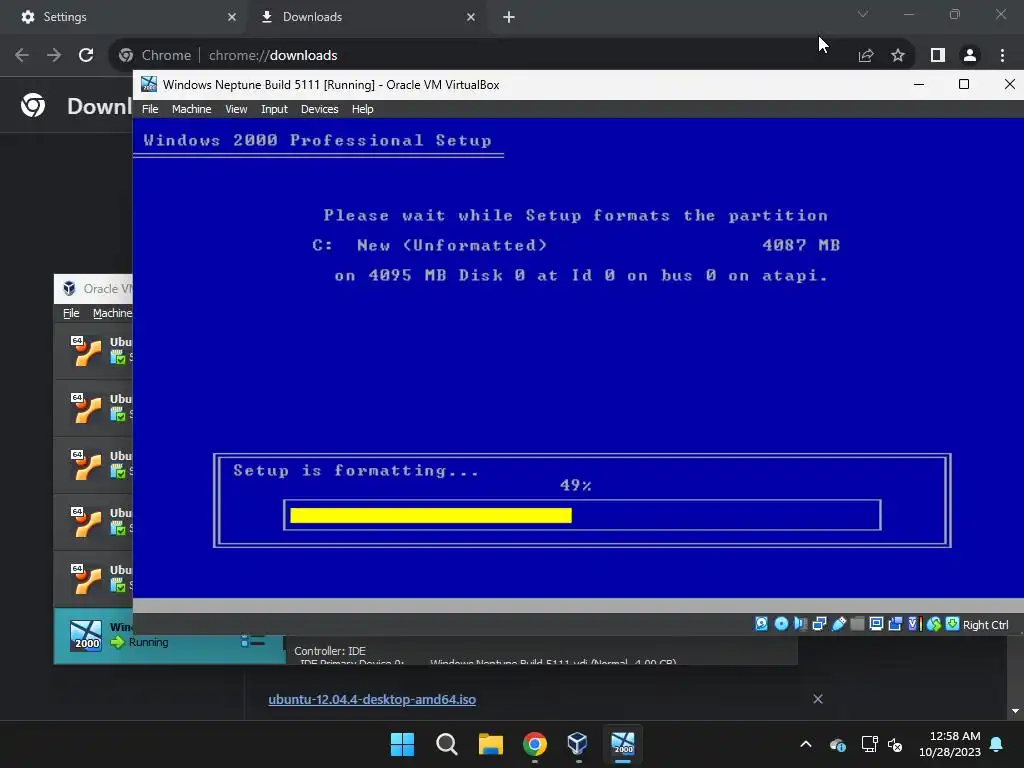Viewport: 1024px width, 768px height.
Task: Click the Chrome logo on Downloads page
Action: coord(33,105)
